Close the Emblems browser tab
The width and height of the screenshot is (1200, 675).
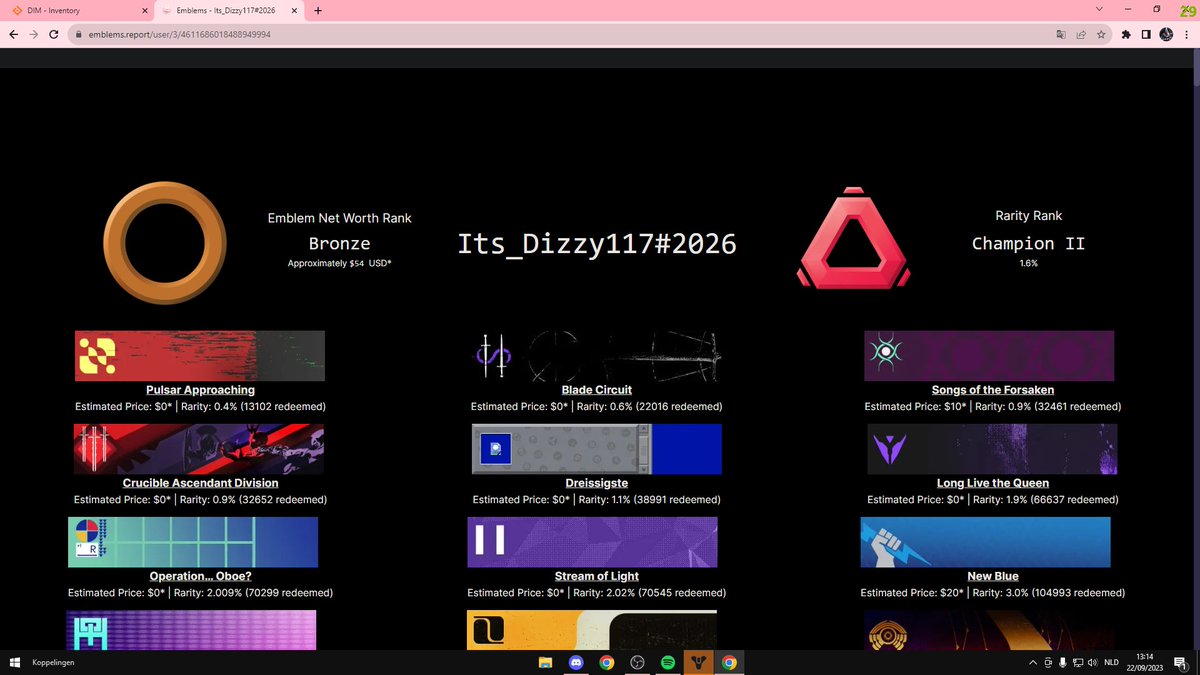click(x=295, y=11)
